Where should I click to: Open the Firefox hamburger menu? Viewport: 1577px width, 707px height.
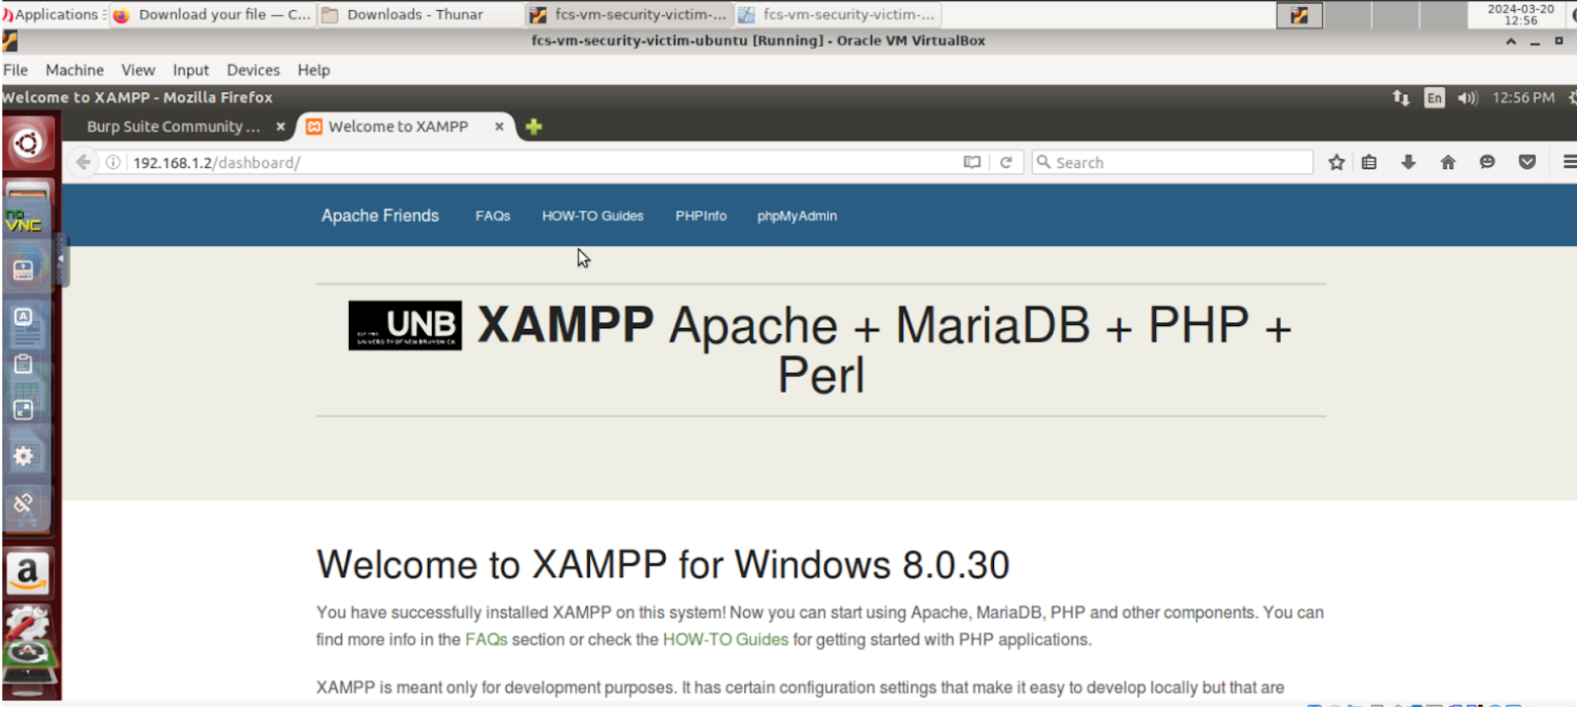[1568, 162]
